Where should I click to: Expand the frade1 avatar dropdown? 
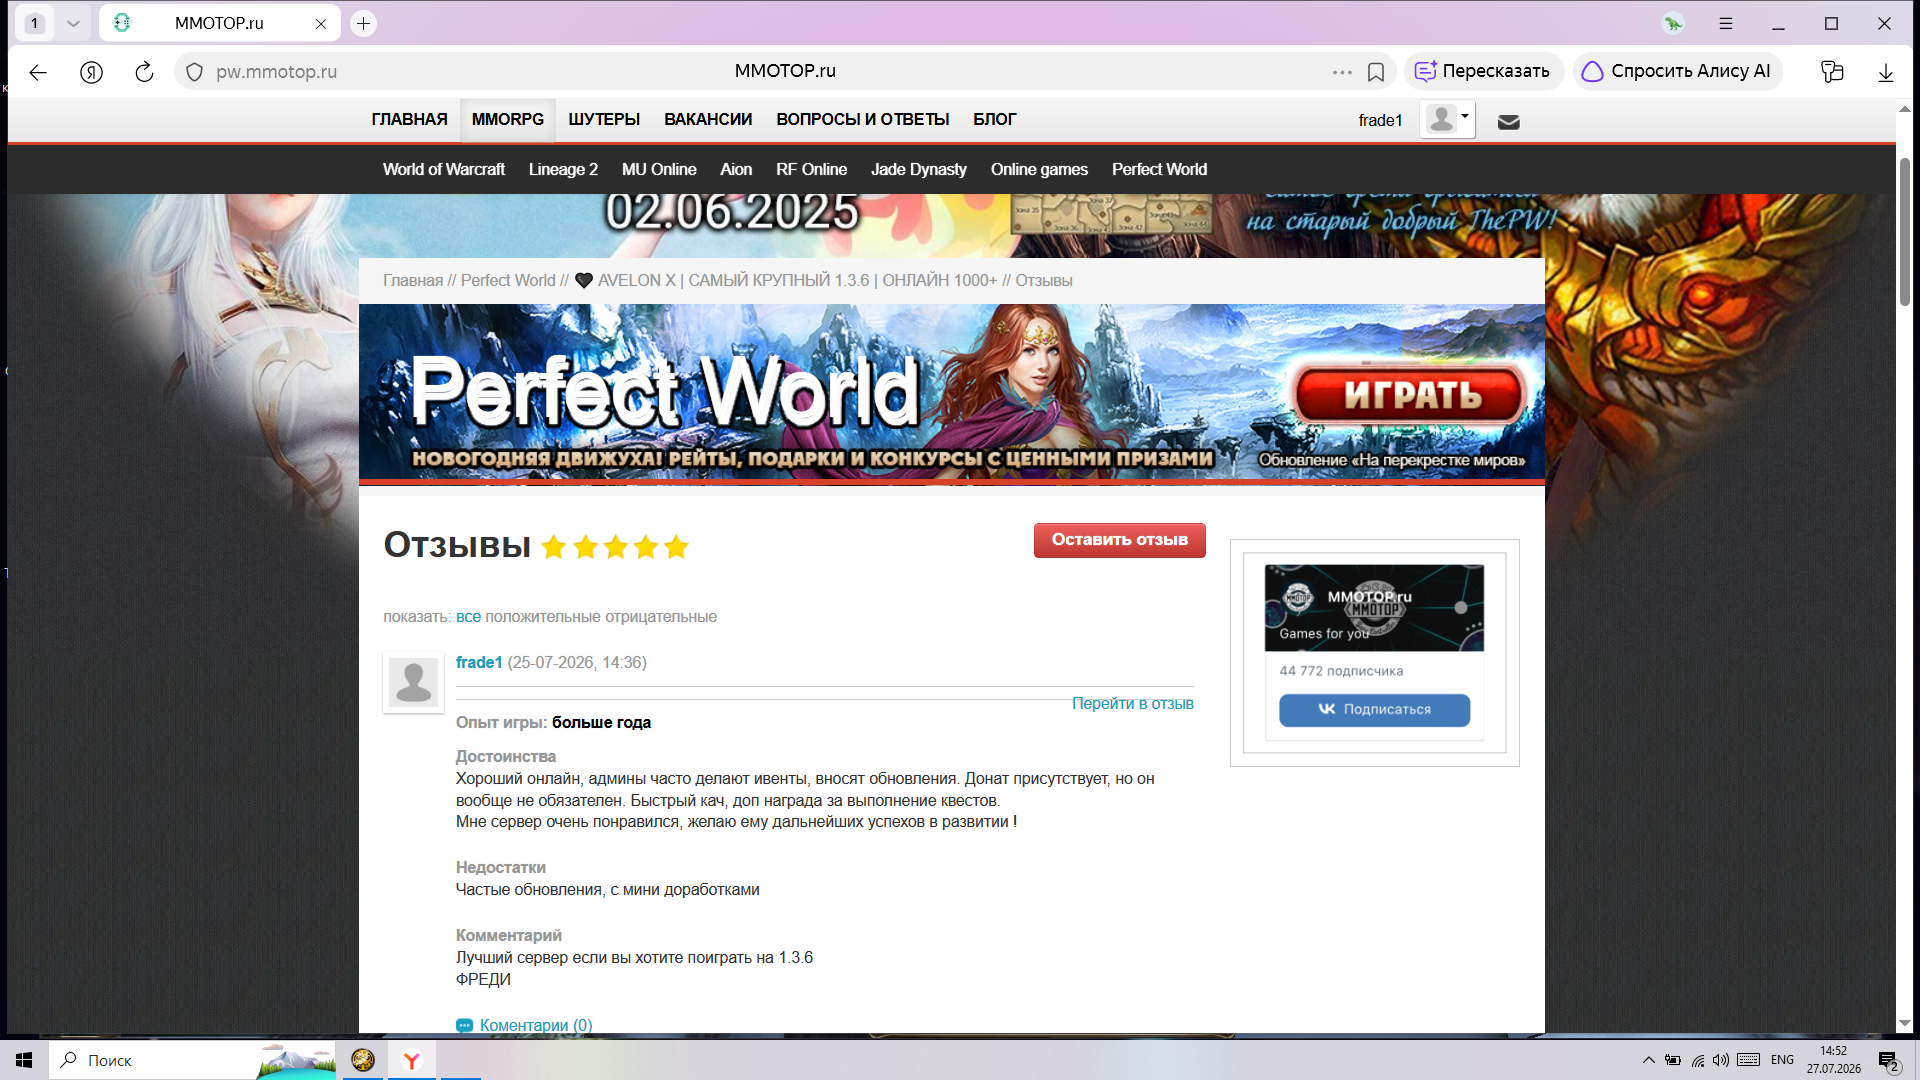(1447, 120)
